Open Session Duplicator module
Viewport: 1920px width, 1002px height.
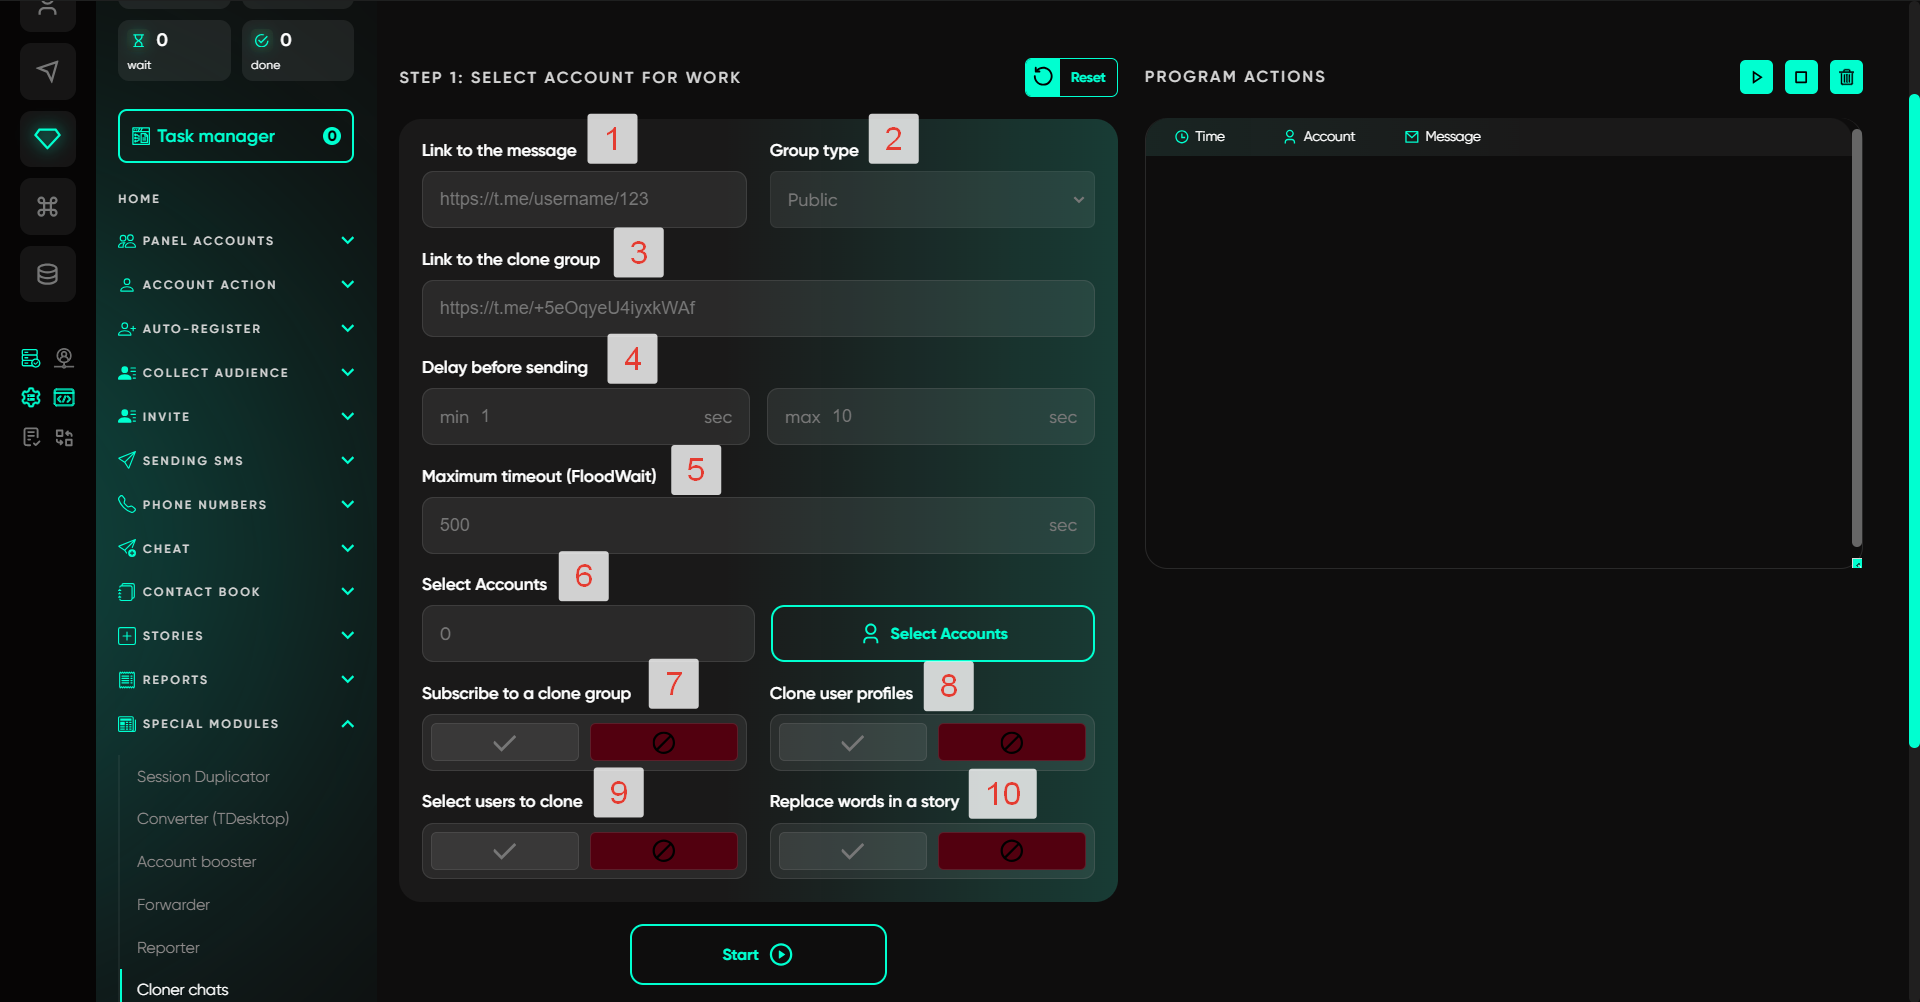point(203,777)
